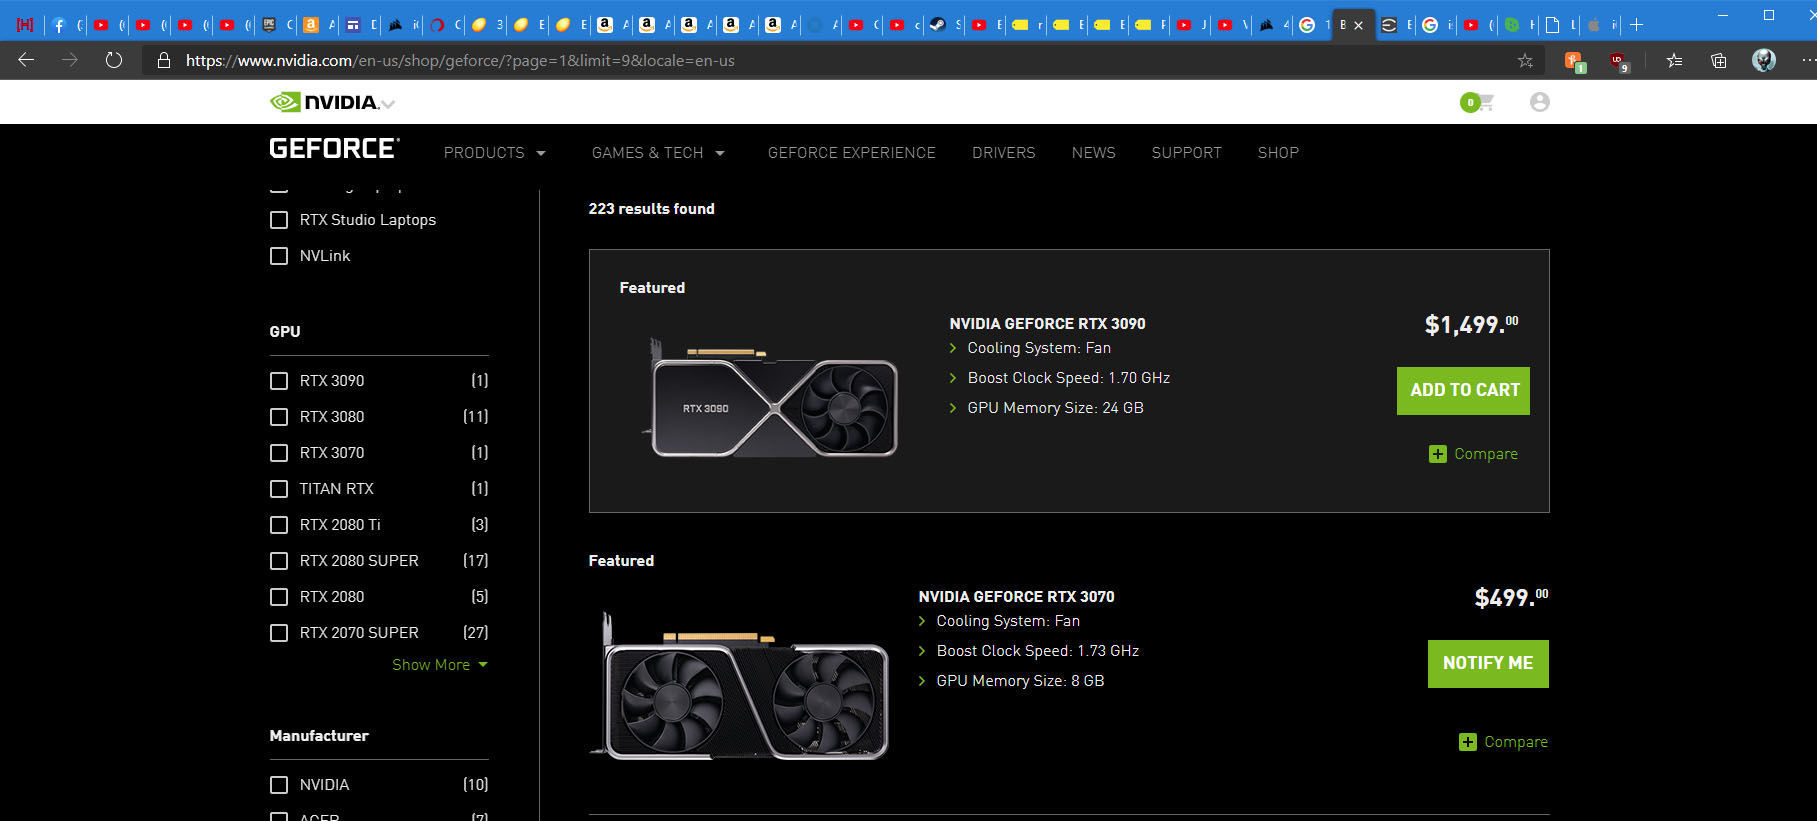Add the RTX 3090 to cart

tap(1463, 391)
